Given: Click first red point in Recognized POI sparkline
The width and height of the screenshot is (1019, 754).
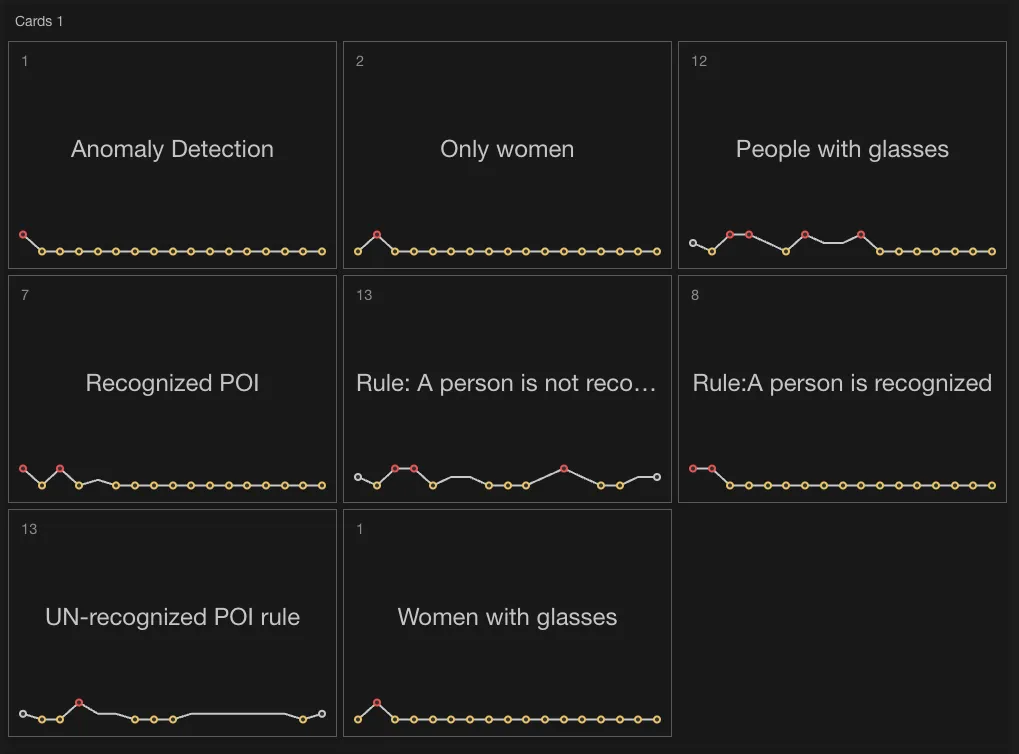Looking at the screenshot, I should coord(23,469).
